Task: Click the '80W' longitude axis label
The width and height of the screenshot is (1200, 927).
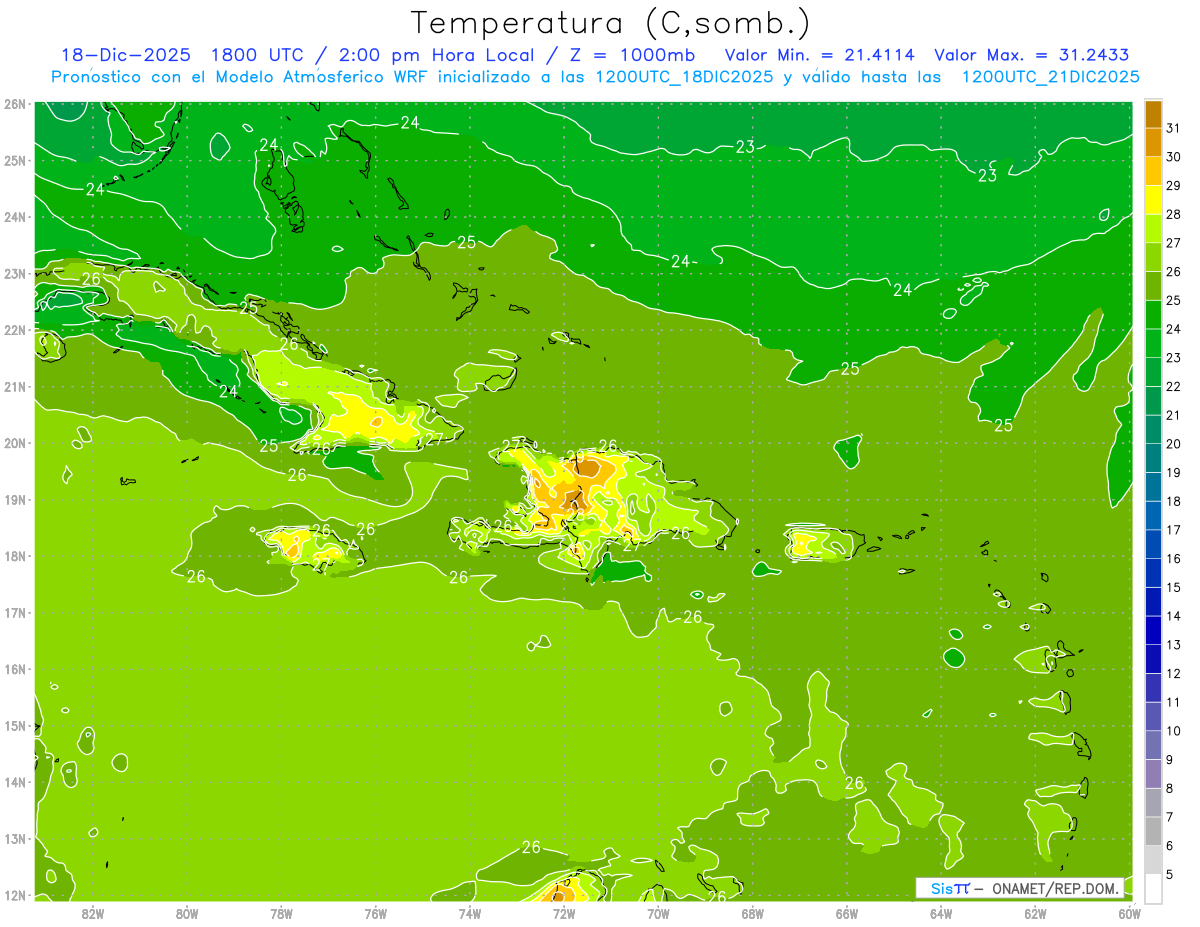Action: pos(187,913)
